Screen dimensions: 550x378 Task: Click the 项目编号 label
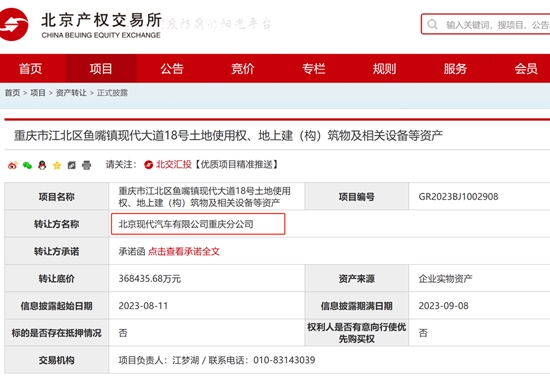[357, 196]
